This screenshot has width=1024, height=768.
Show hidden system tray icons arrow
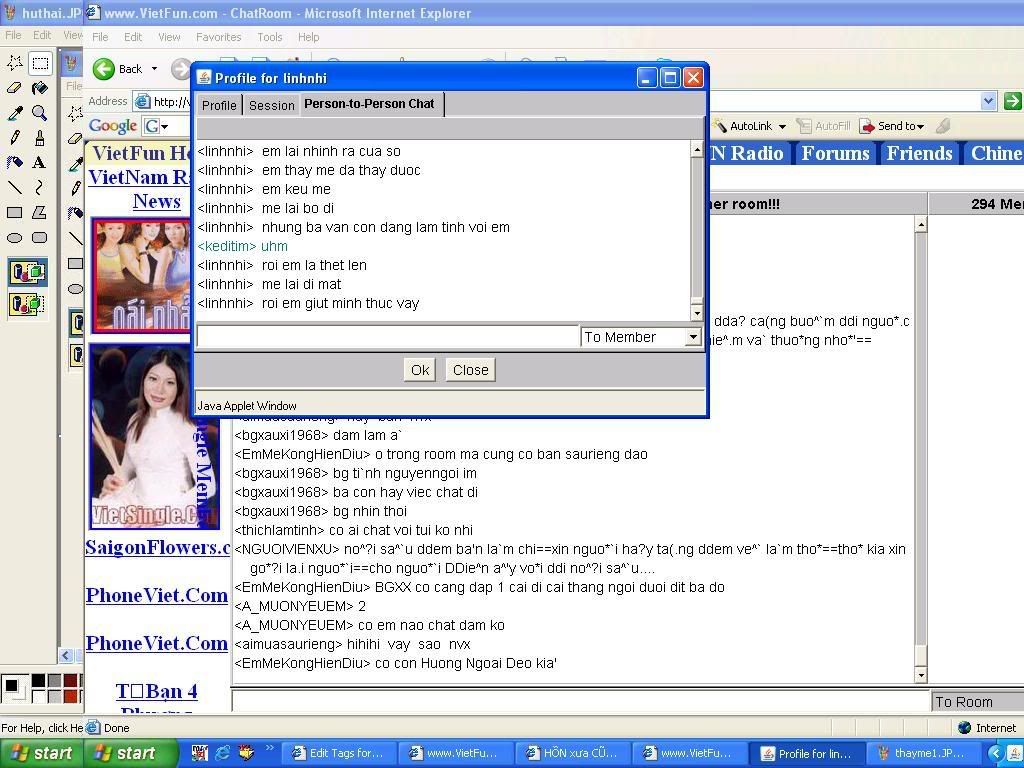coord(995,754)
